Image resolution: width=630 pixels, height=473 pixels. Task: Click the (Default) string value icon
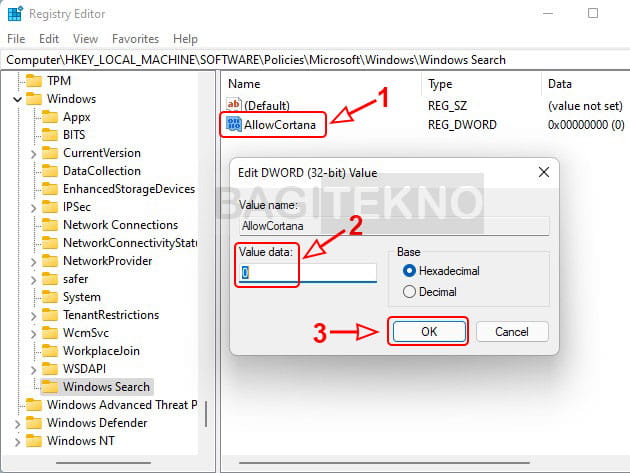tap(233, 104)
